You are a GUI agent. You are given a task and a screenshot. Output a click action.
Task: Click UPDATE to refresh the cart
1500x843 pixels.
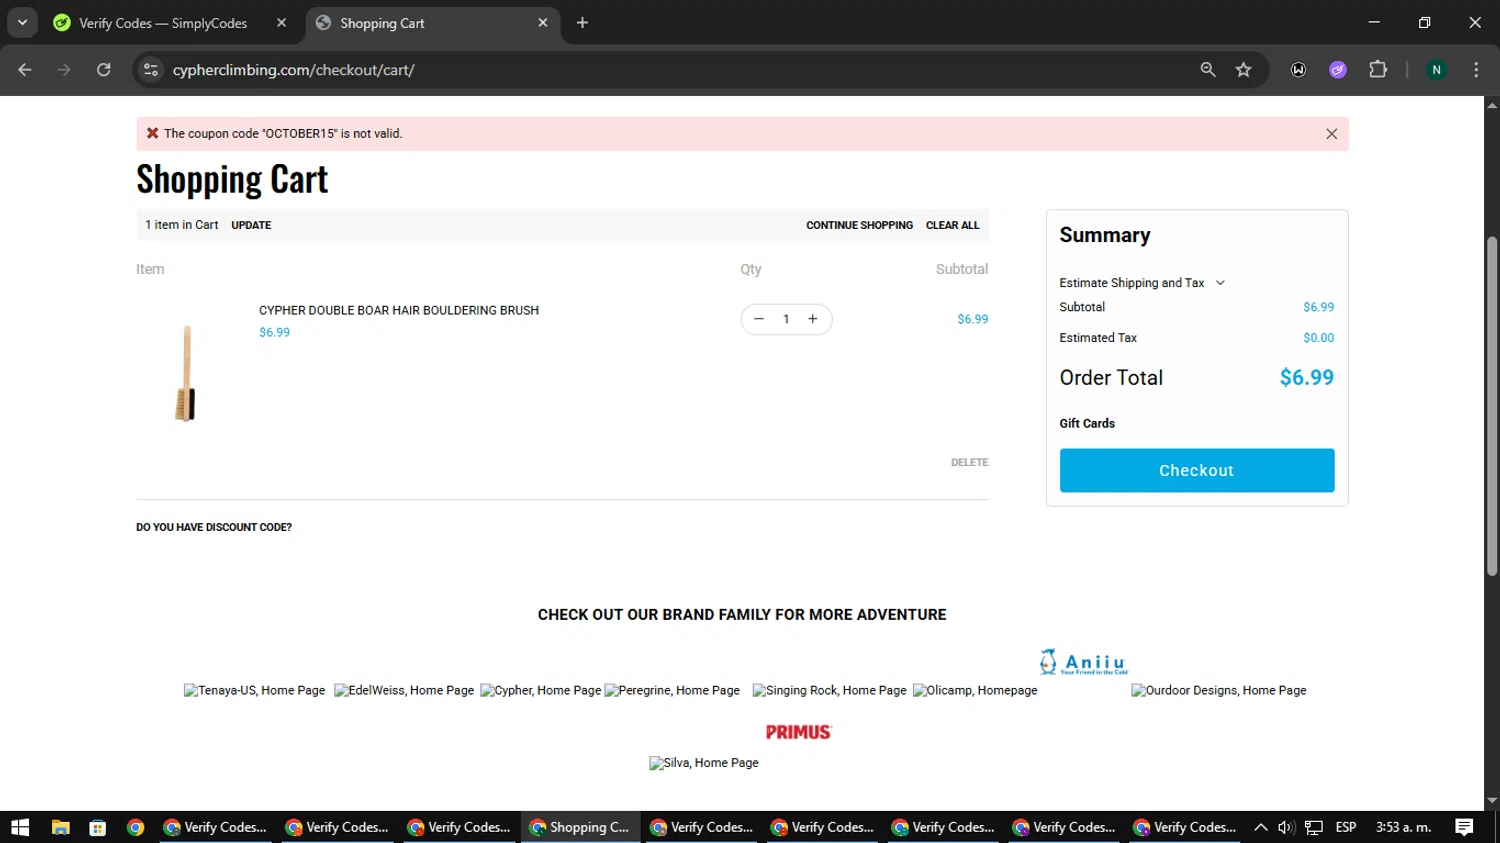(251, 225)
